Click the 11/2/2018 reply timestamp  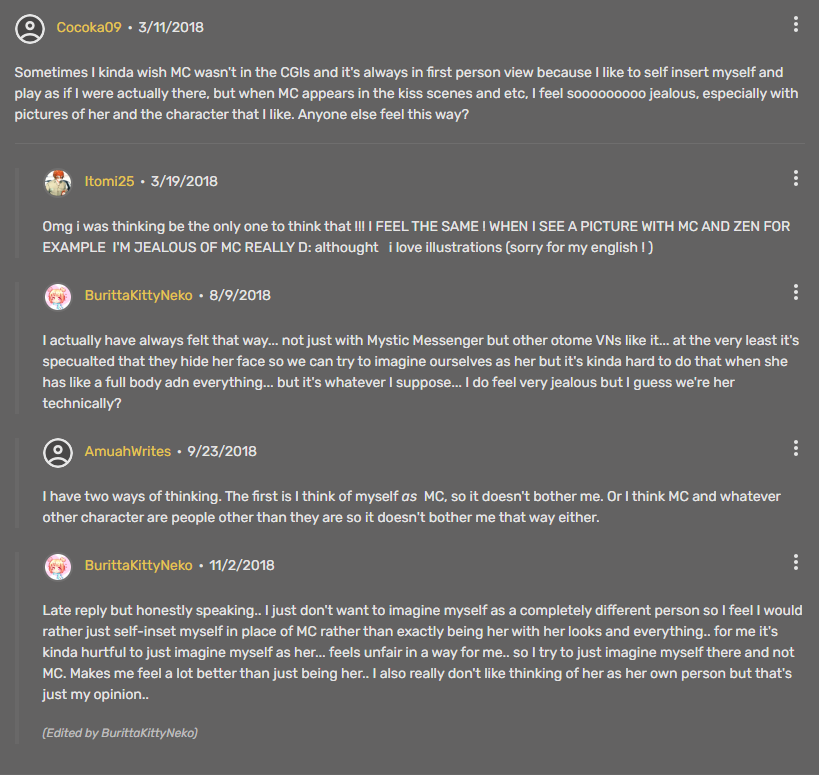(x=241, y=566)
